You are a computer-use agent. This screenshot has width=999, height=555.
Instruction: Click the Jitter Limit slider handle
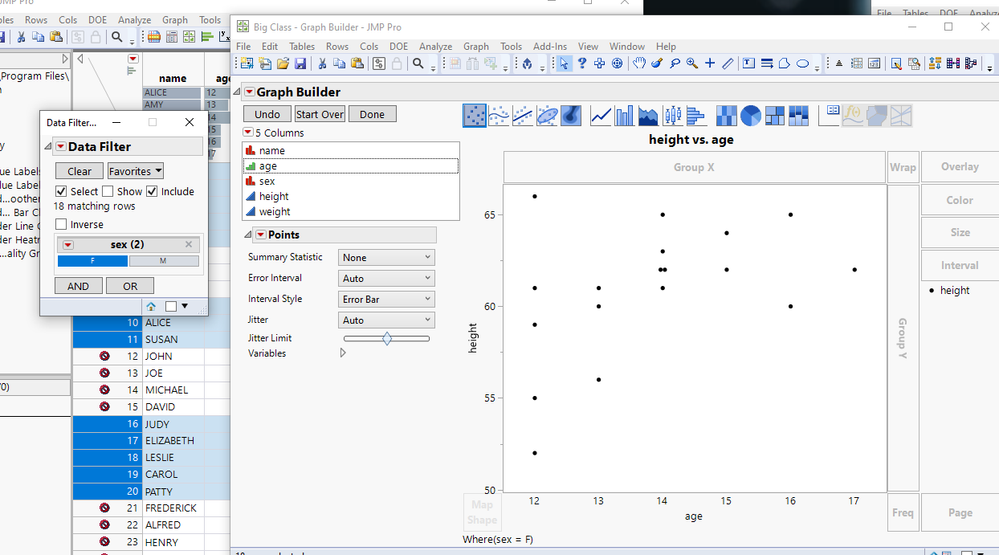pyautogui.click(x=387, y=338)
